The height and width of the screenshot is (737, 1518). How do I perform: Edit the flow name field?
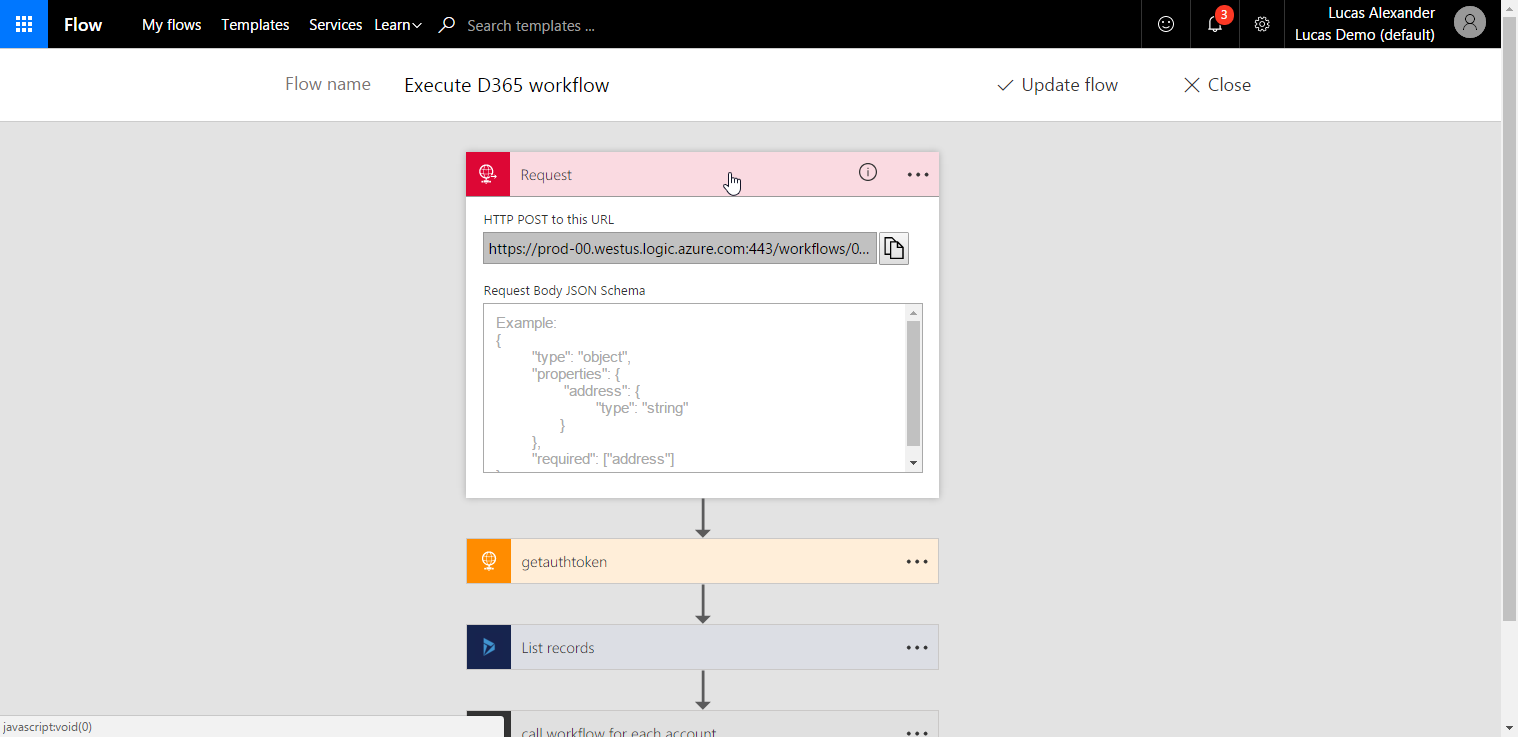point(506,85)
